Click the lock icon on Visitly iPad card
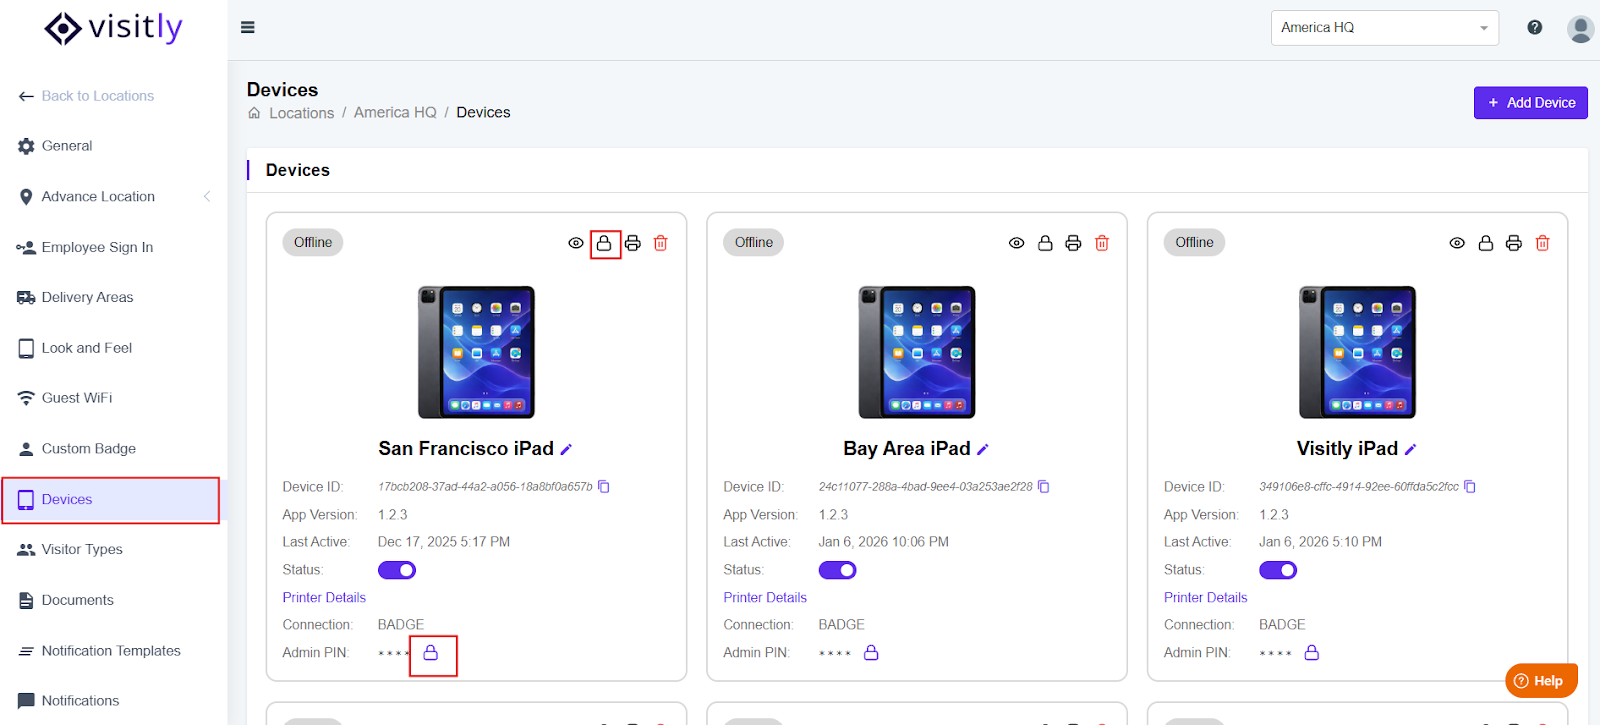Viewport: 1600px width, 725px height. [1486, 243]
